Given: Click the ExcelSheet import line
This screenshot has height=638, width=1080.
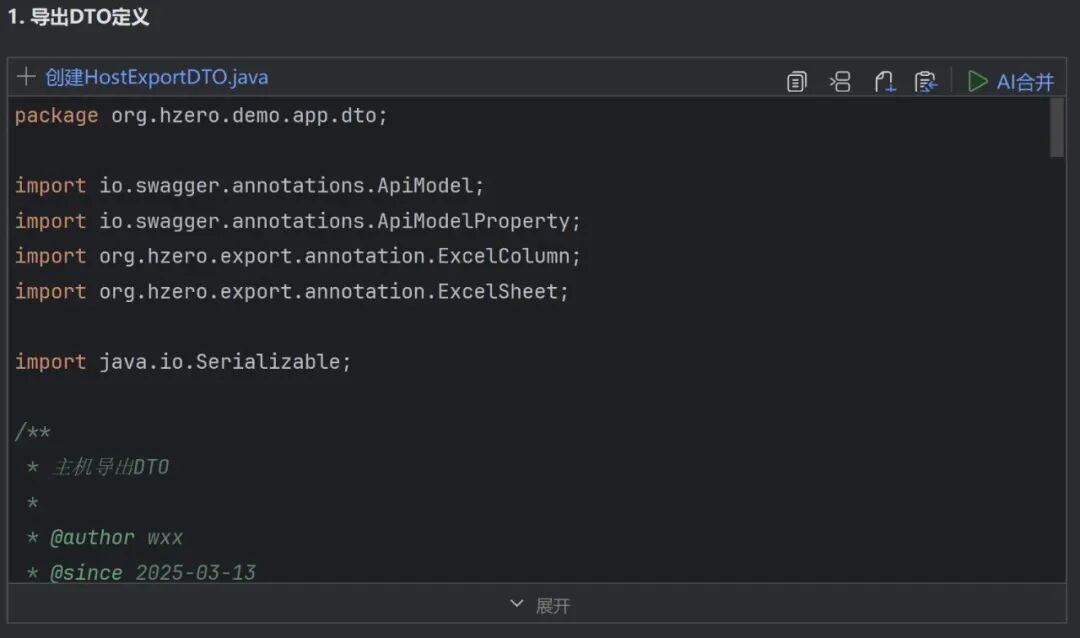Looking at the screenshot, I should pos(291,291).
